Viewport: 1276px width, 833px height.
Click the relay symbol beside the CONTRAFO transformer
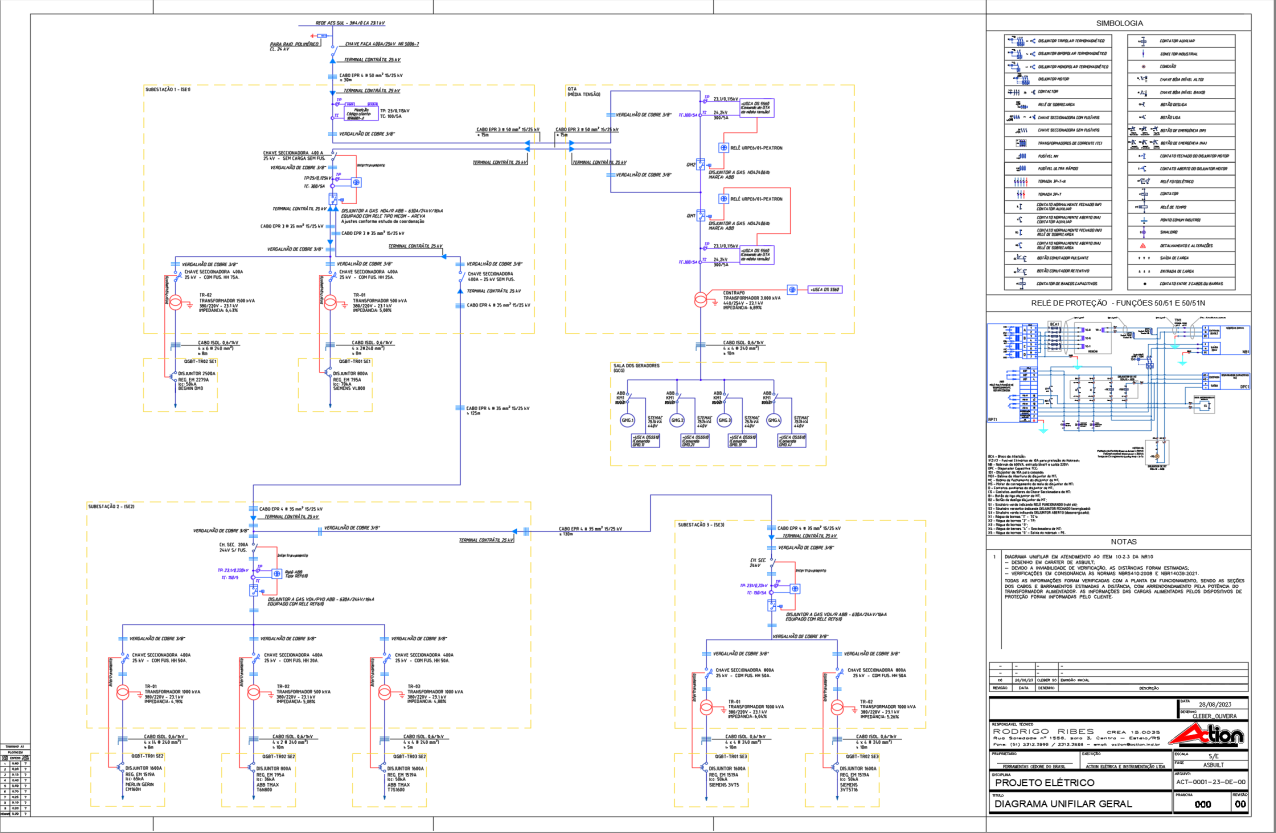click(791, 290)
